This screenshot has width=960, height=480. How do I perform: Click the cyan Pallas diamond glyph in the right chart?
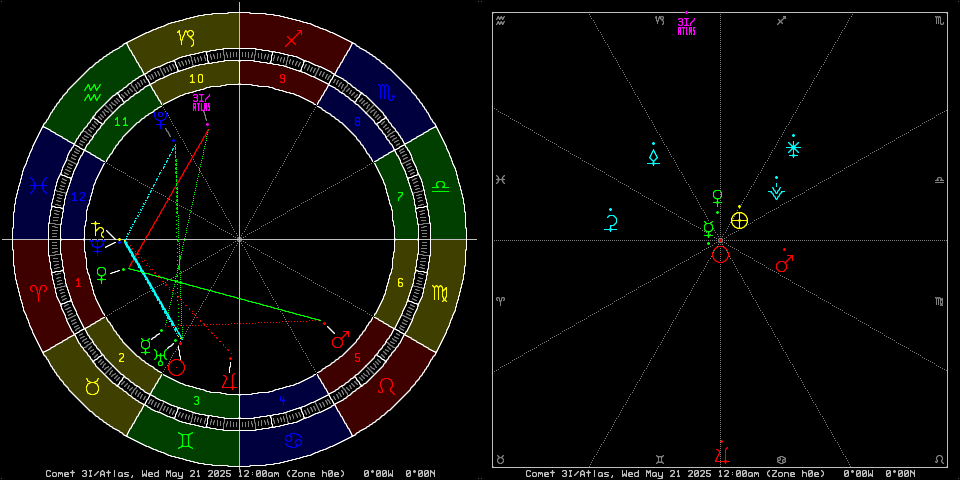coord(653,156)
